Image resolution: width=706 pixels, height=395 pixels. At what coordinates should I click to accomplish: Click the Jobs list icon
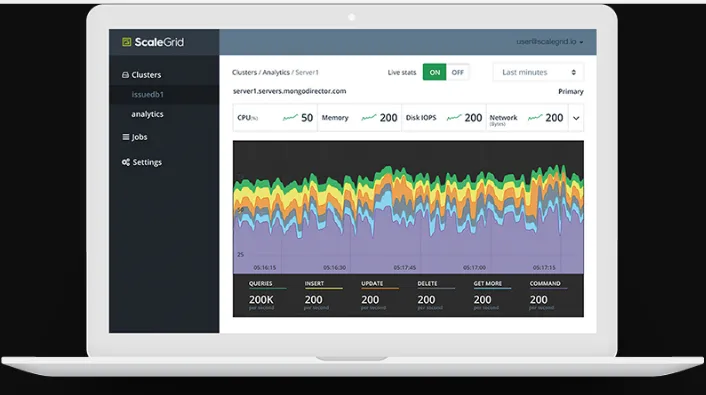point(126,137)
